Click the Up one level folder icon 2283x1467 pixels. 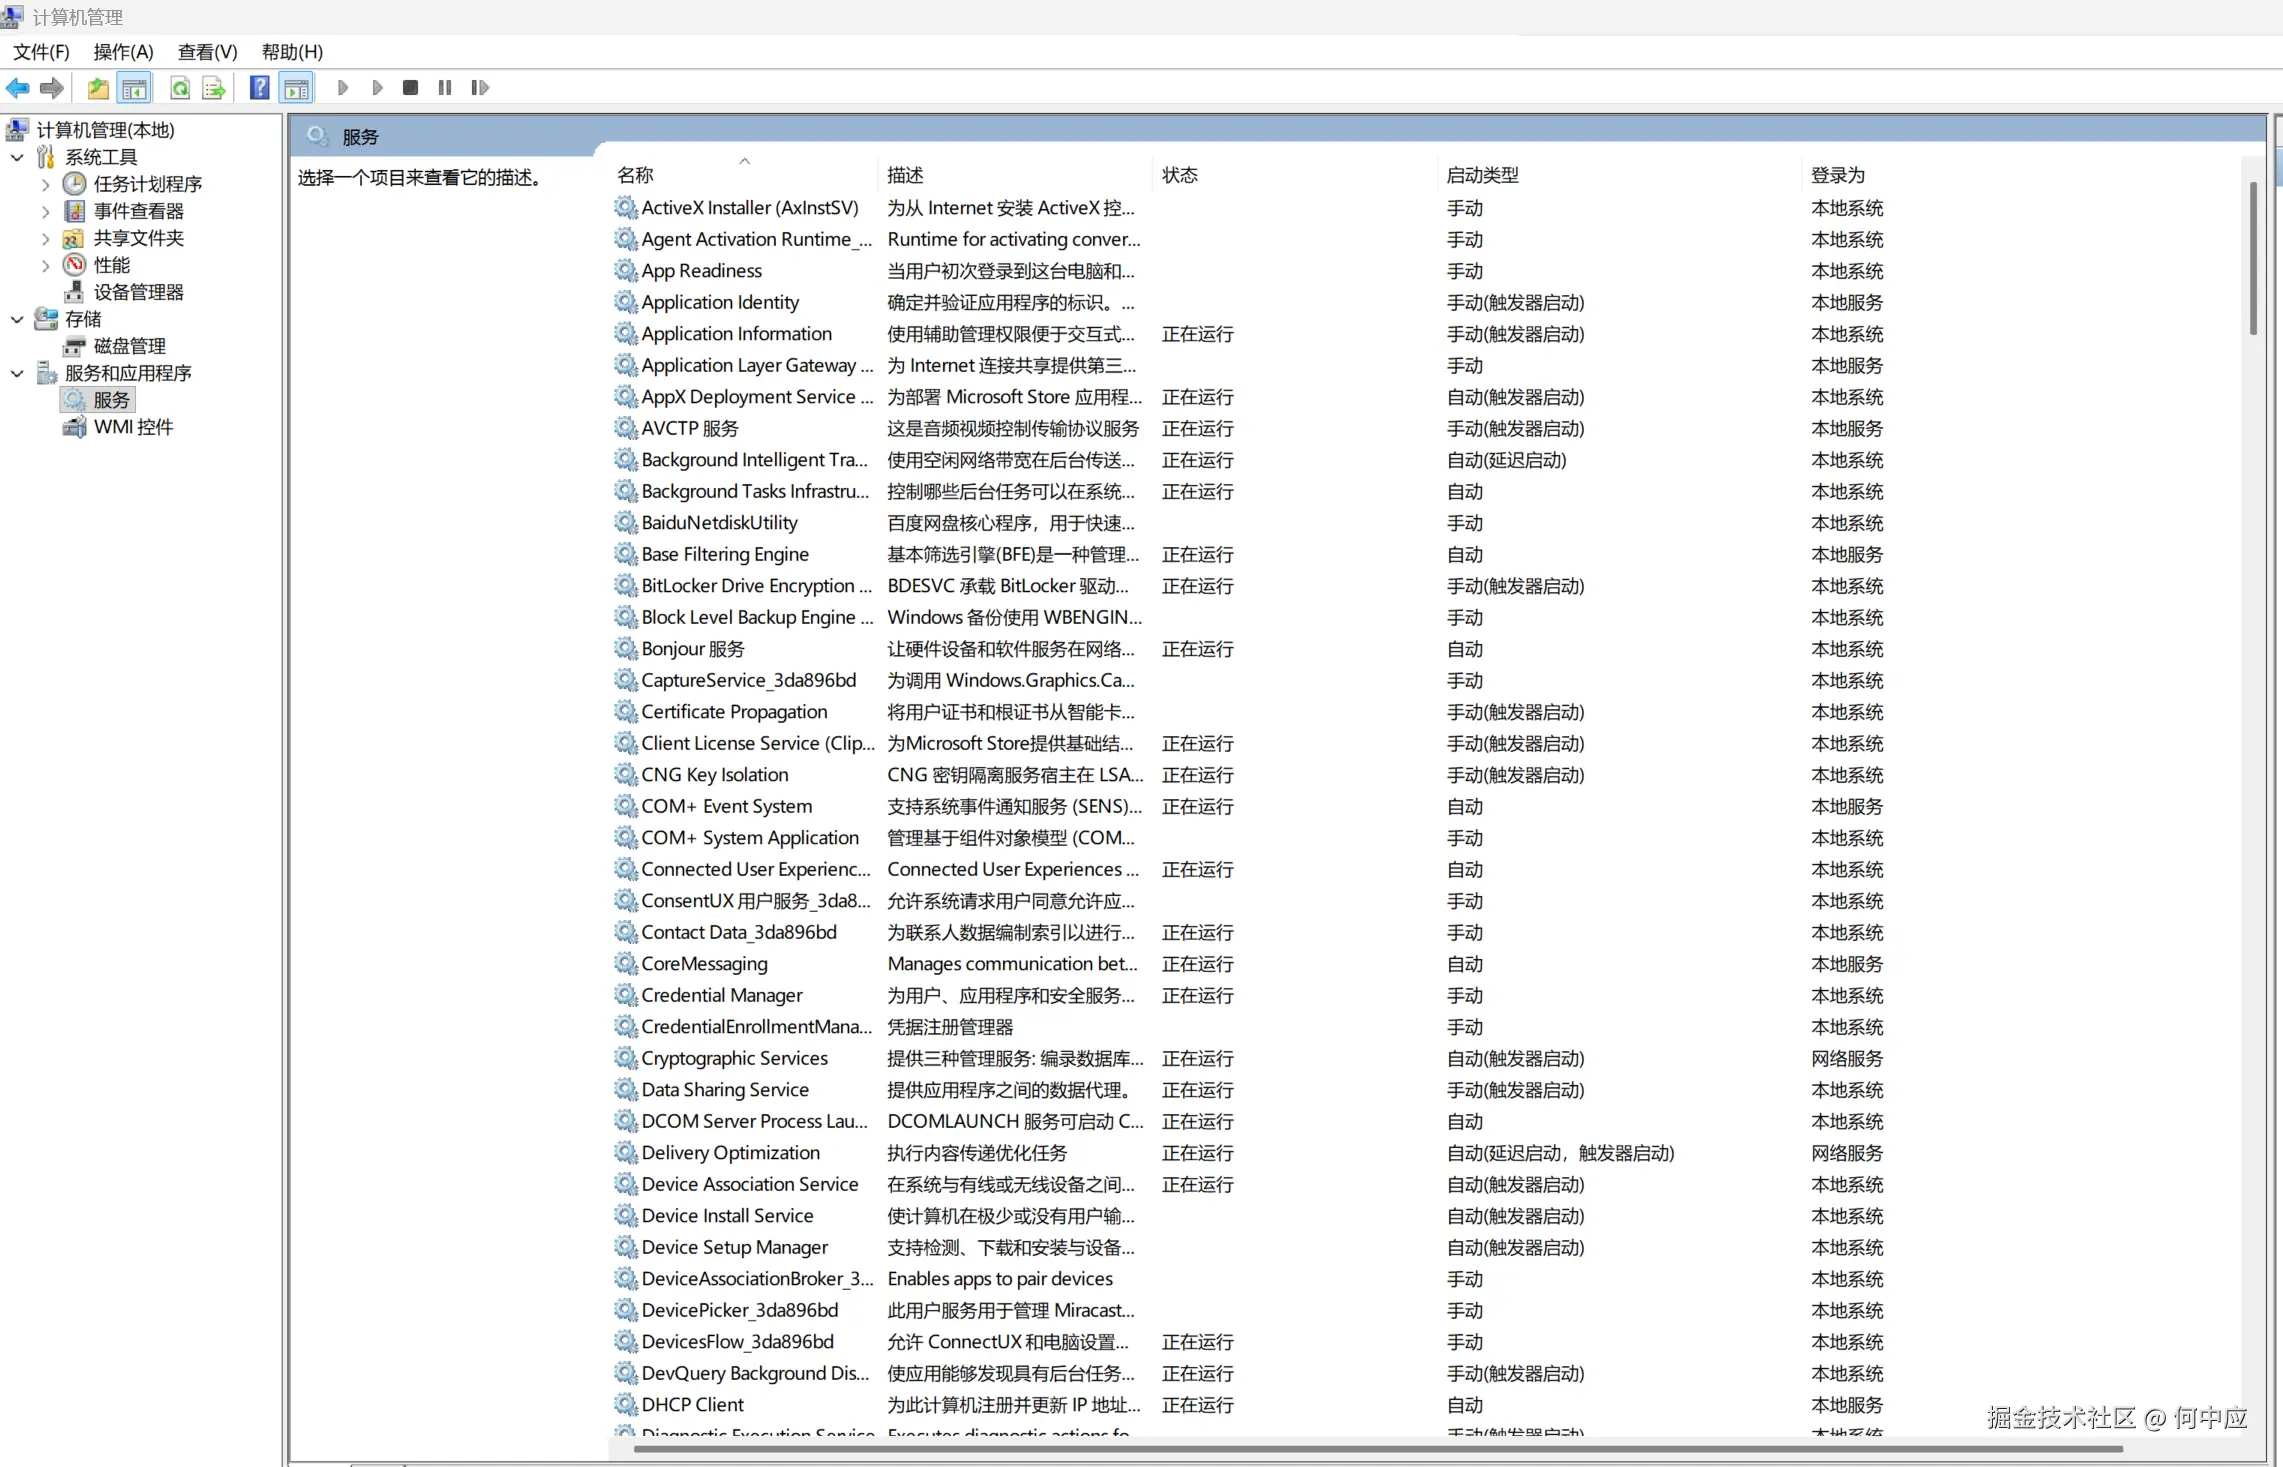97,88
